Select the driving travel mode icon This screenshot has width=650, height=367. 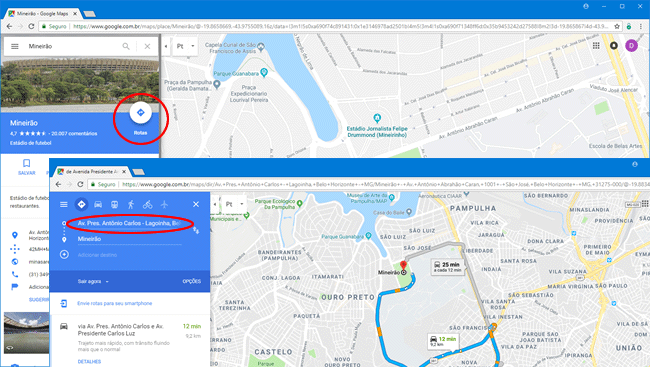click(98, 204)
